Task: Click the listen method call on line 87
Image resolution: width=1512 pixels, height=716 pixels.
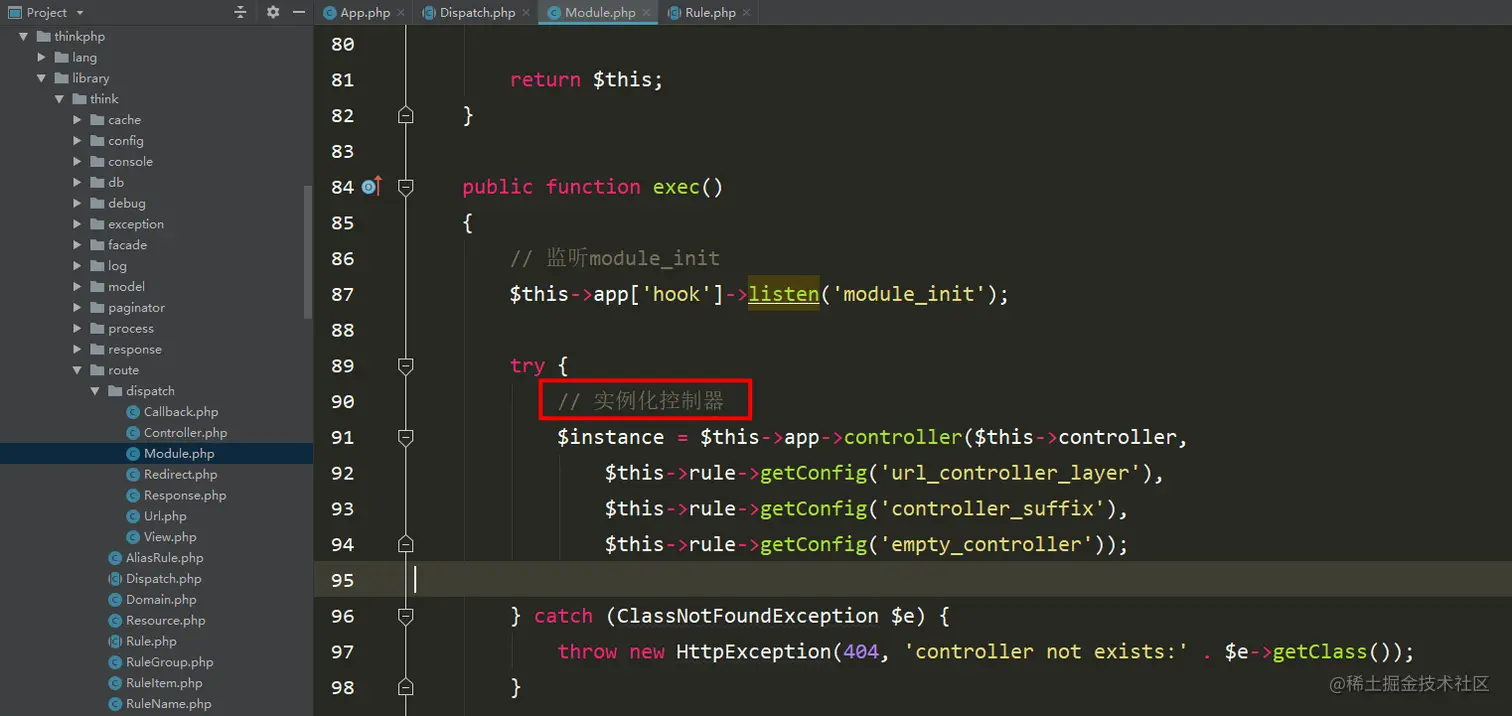Action: [783, 294]
